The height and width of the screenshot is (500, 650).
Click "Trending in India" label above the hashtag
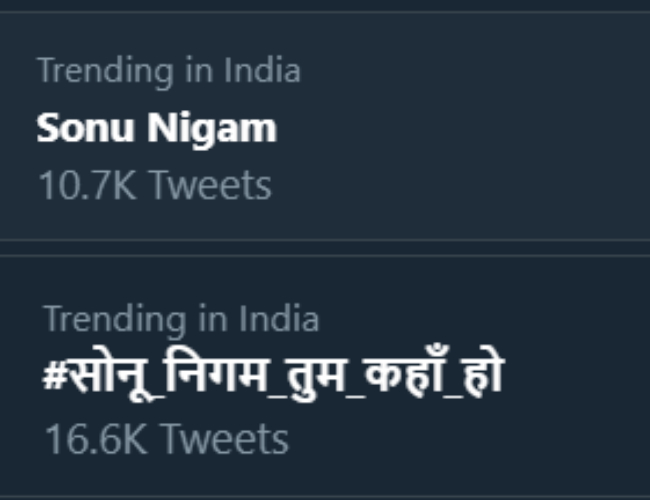tap(181, 319)
